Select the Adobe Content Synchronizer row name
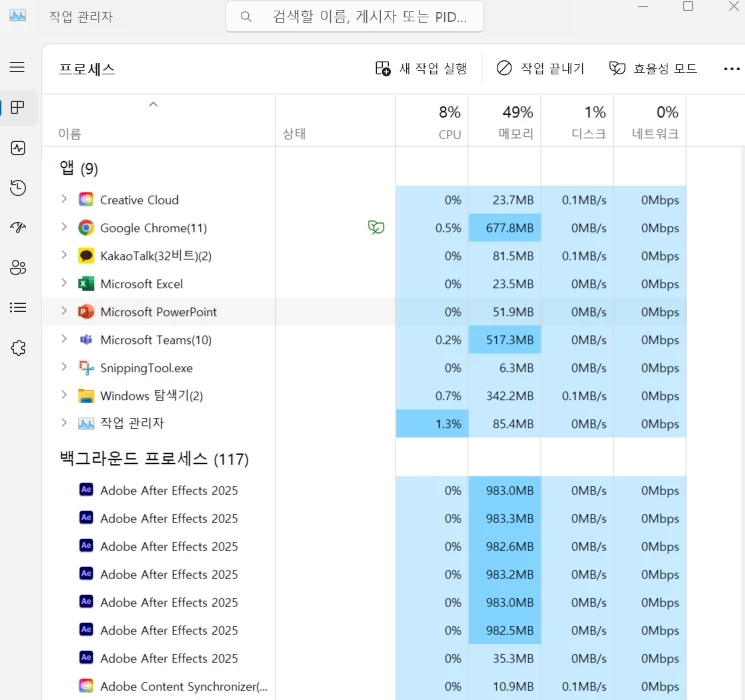 (x=184, y=686)
